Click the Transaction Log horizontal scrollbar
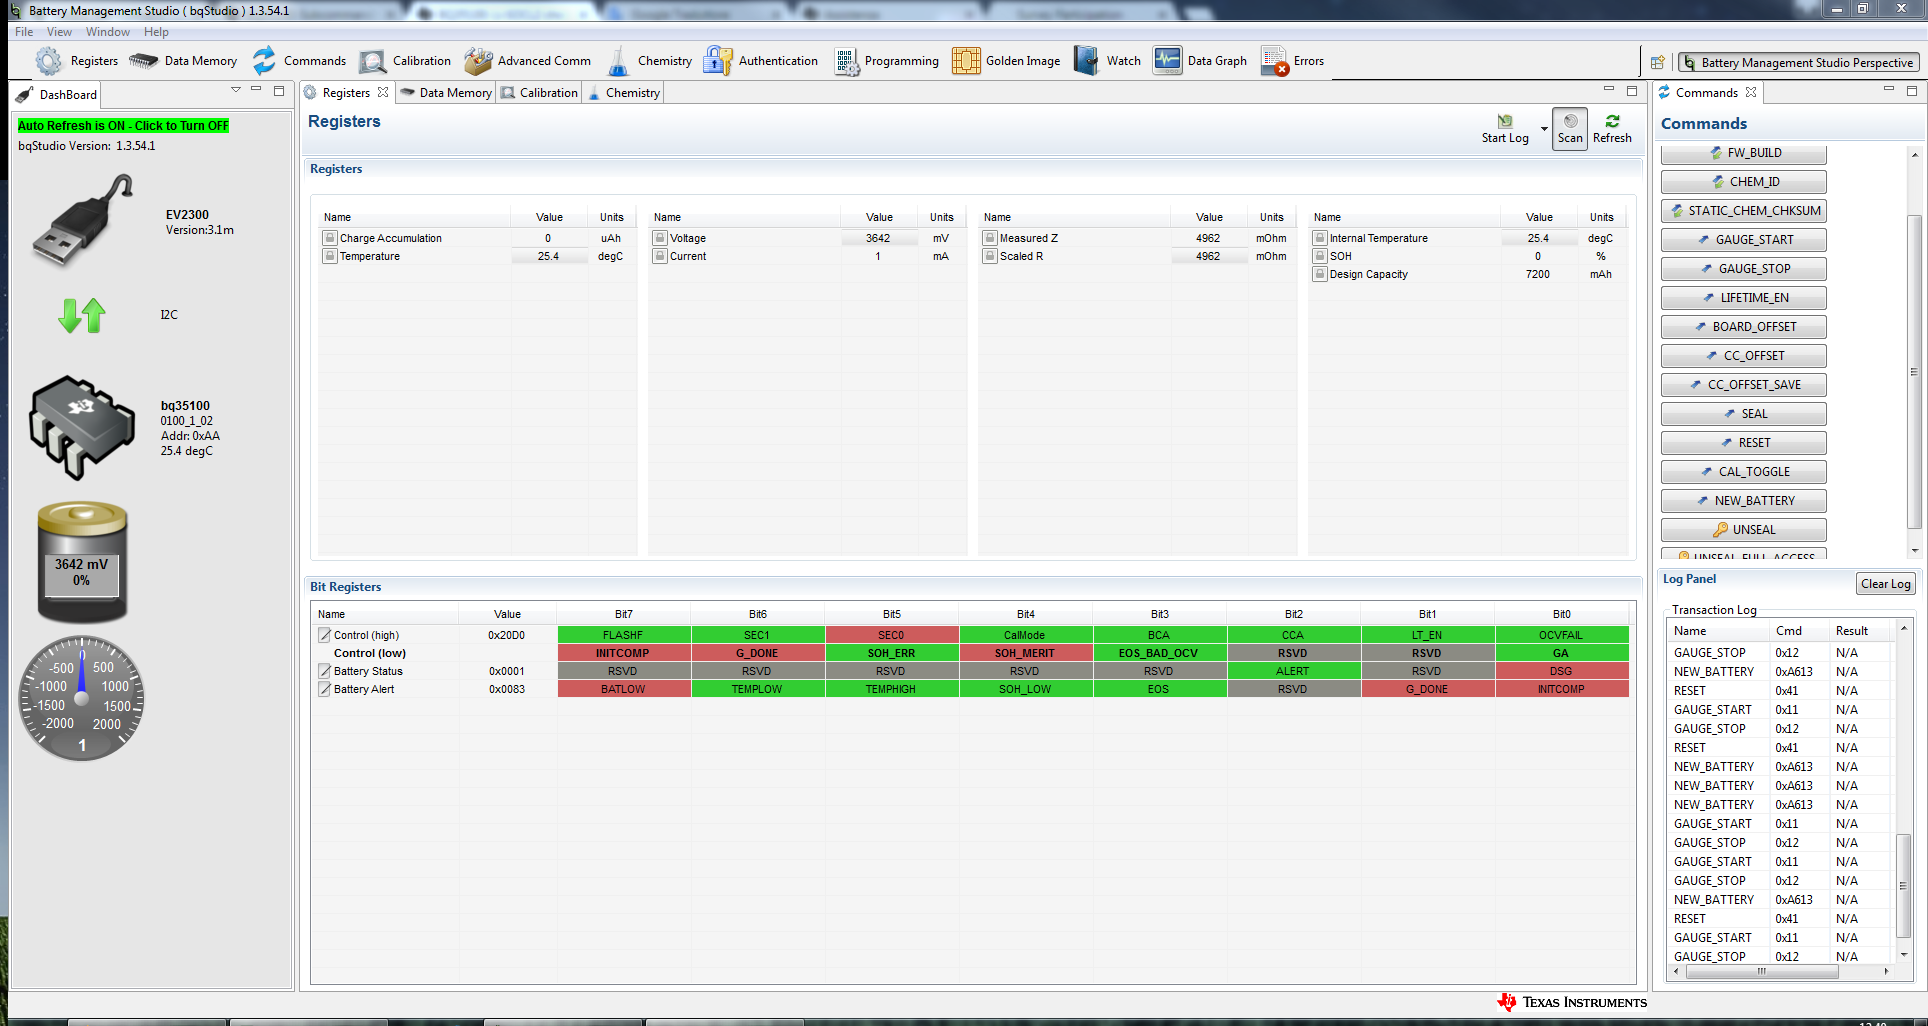The image size is (1928, 1026). 1760,971
